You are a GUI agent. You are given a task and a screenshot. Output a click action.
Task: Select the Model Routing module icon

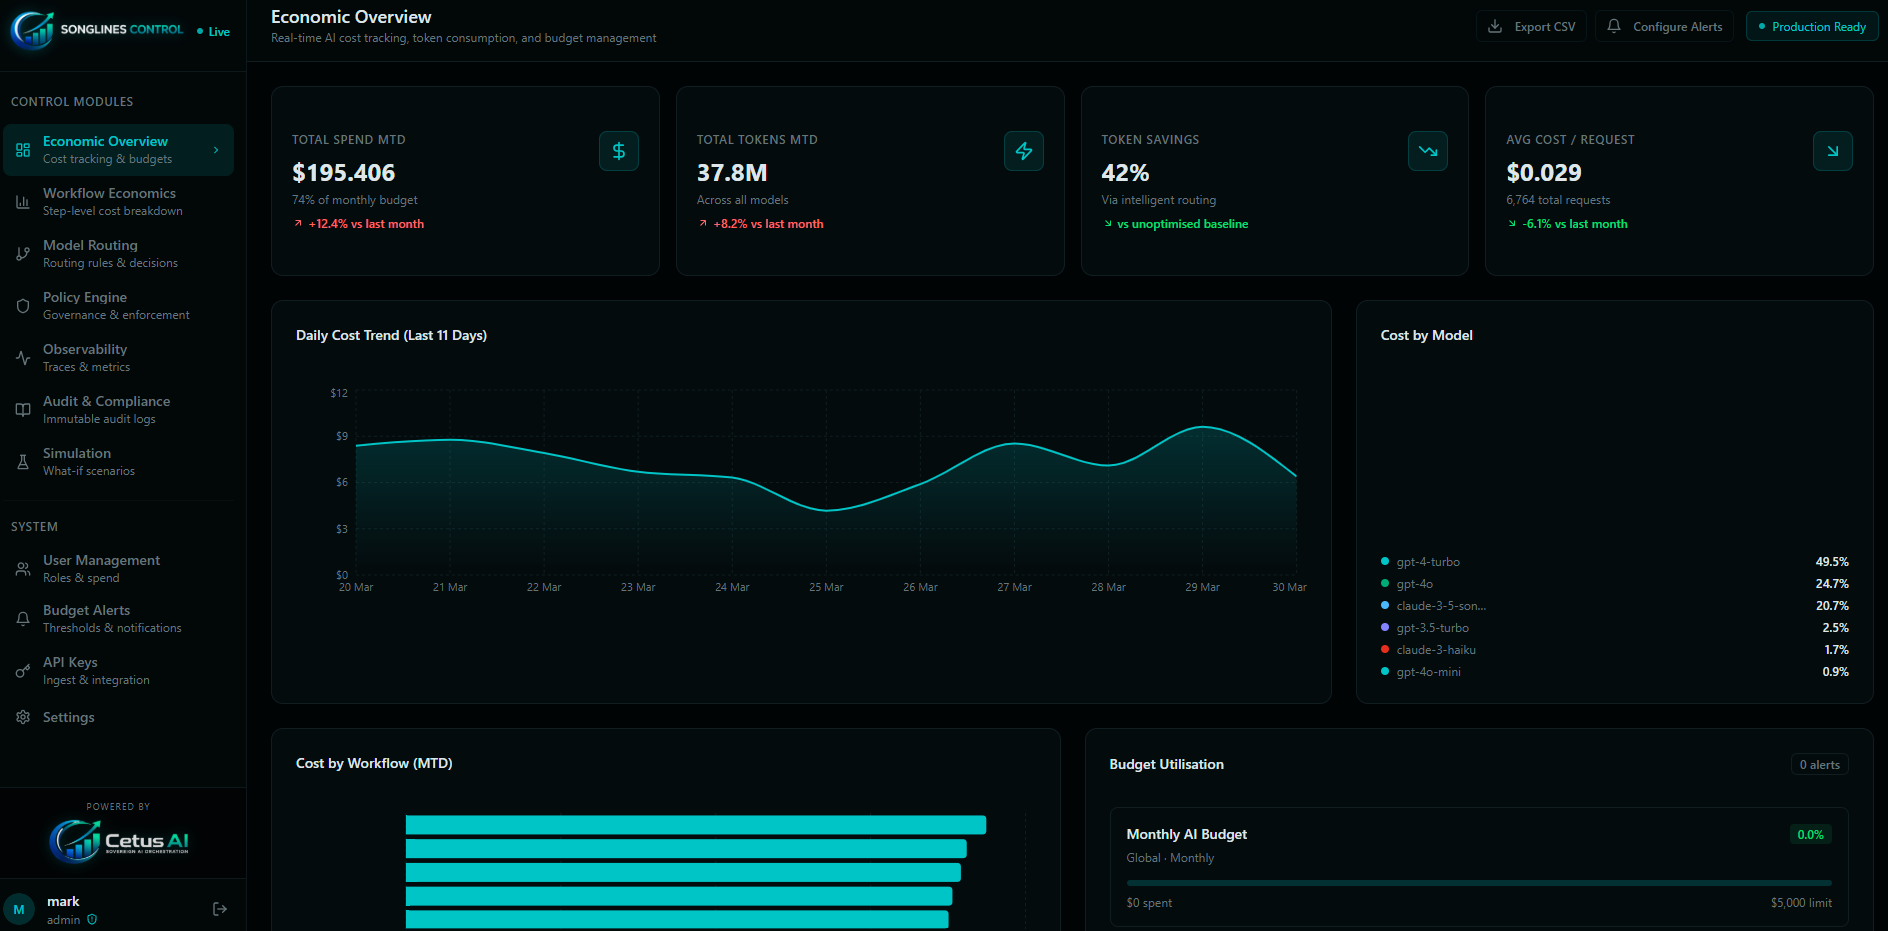tap(23, 253)
